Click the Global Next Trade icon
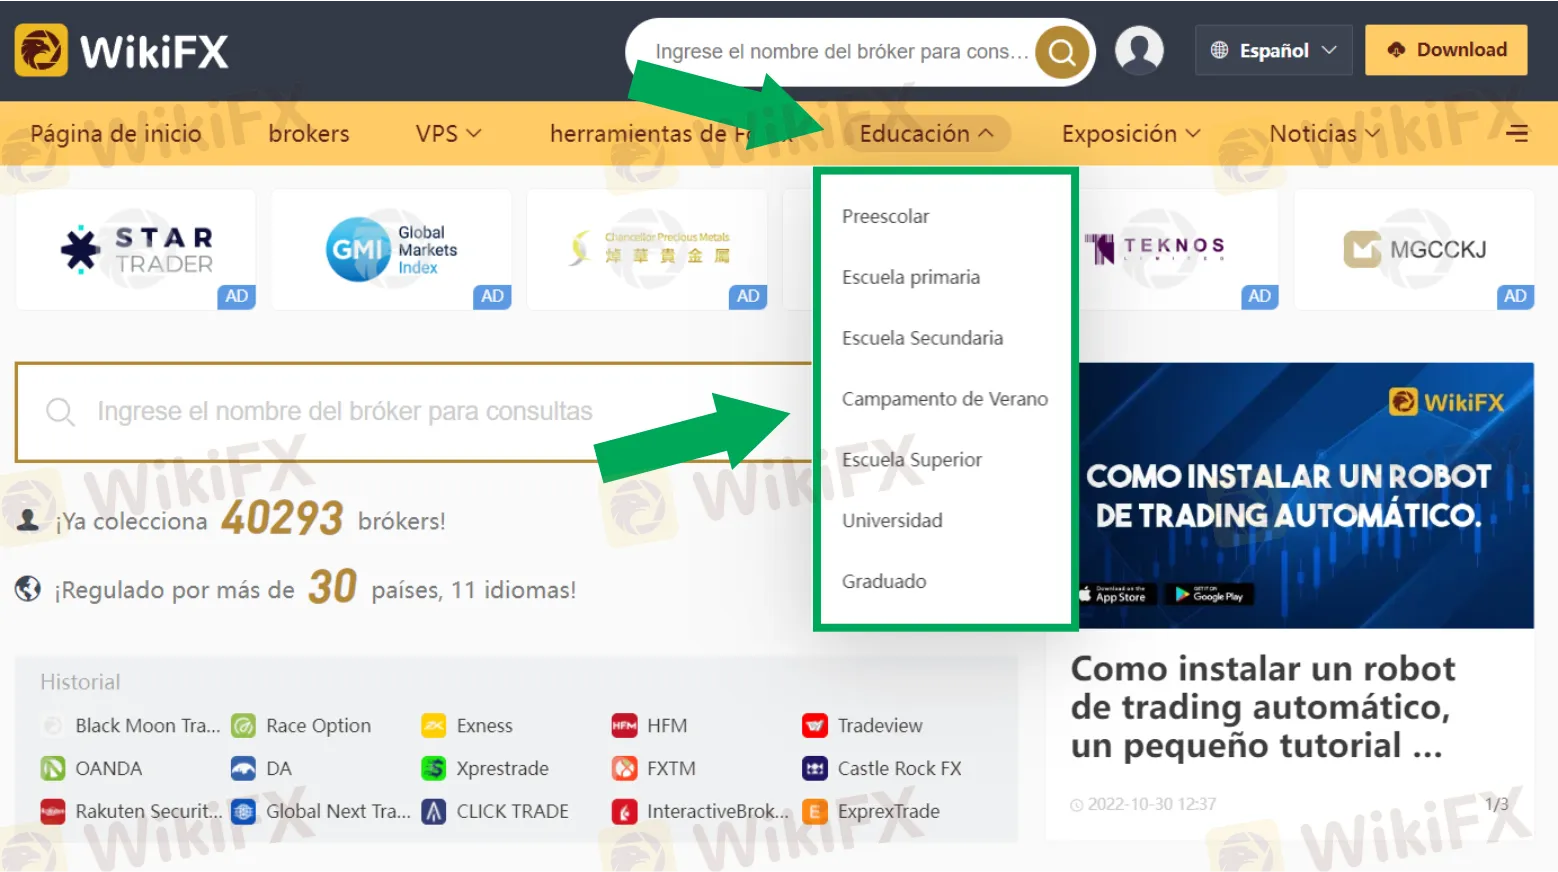 point(243,811)
